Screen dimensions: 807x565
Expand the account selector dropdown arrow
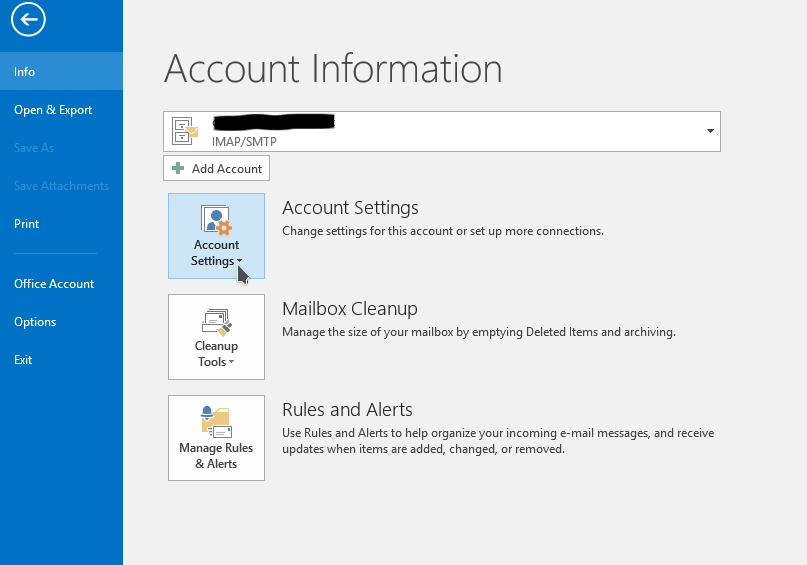coord(709,131)
